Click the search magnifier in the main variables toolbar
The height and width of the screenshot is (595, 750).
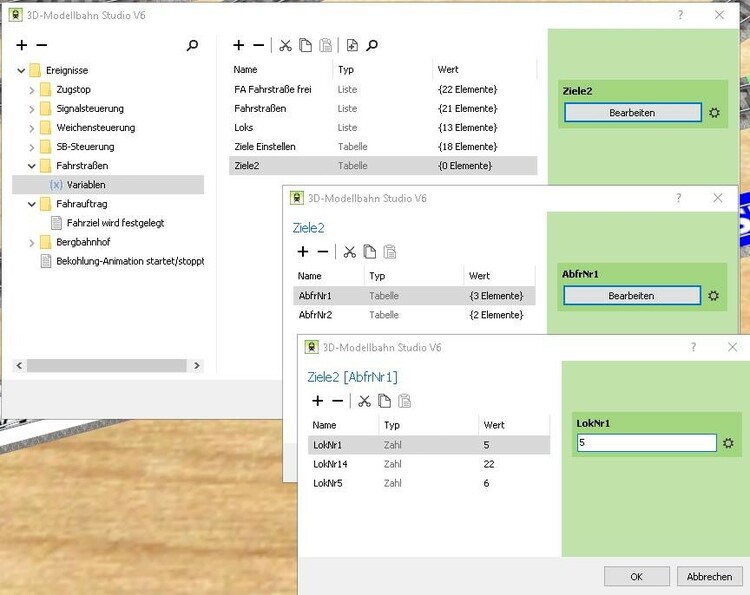pyautogui.click(x=372, y=45)
